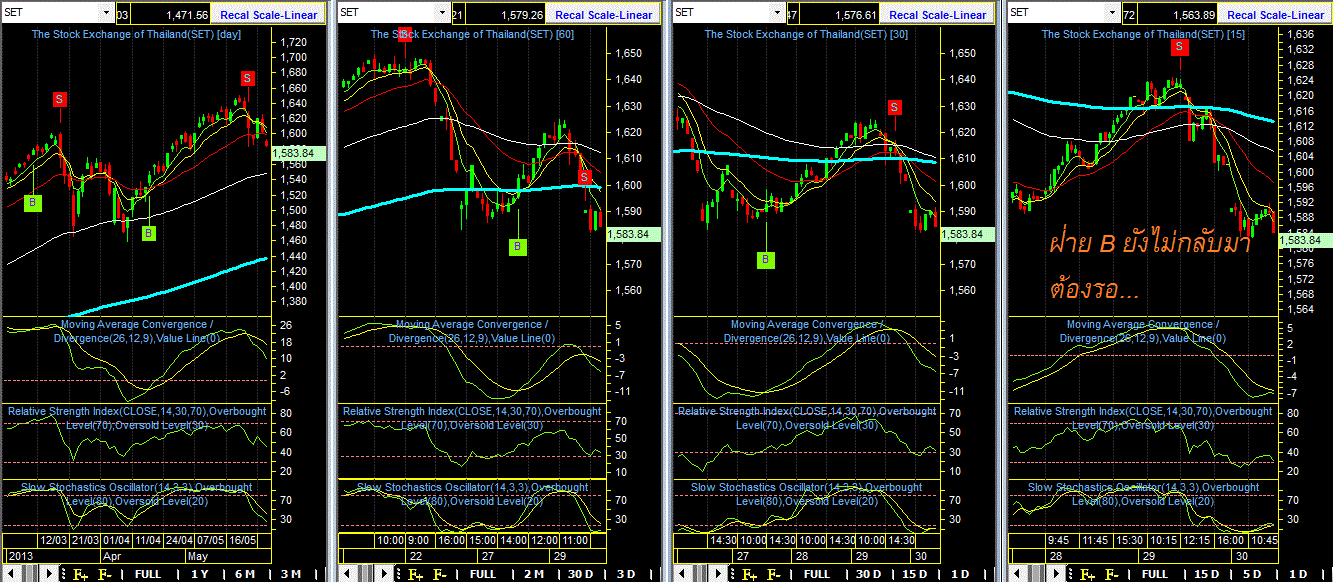The width and height of the screenshot is (1333, 582).
Task: Click F+ on the 60-minute chart
Action: click(x=415, y=574)
